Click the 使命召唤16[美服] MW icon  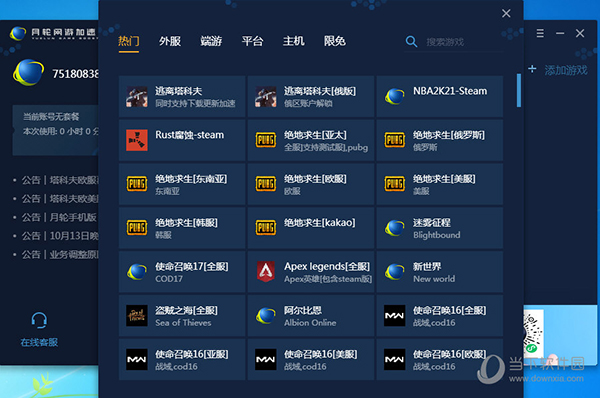pos(266,359)
